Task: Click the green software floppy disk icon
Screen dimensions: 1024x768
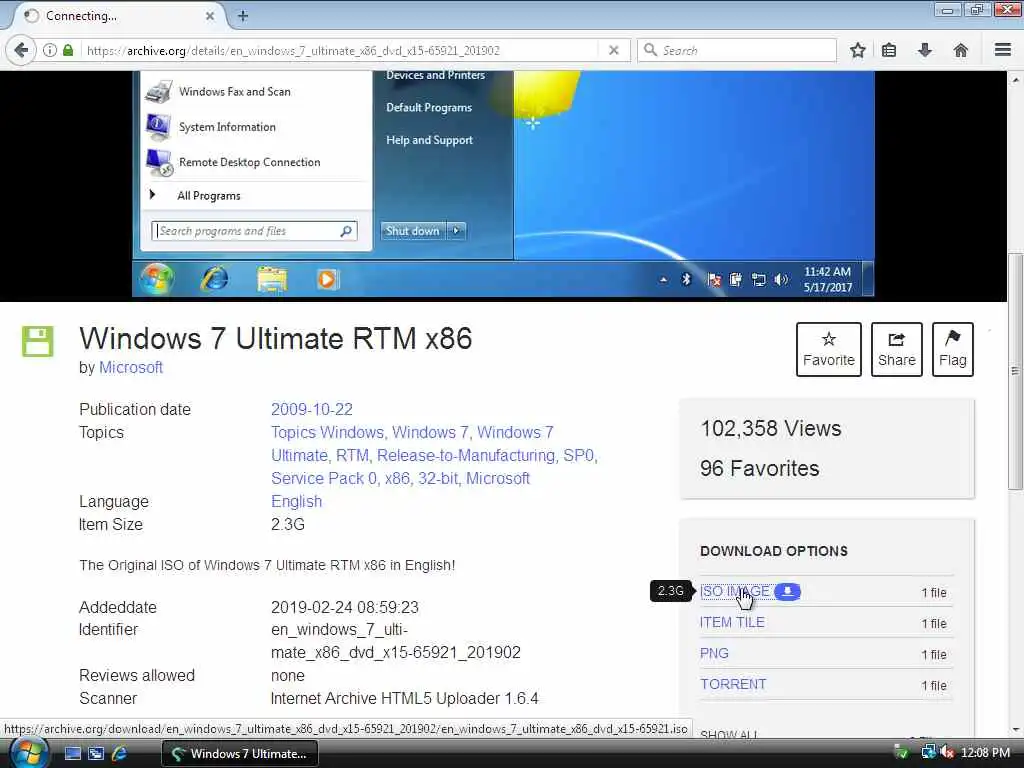Action: coord(38,341)
